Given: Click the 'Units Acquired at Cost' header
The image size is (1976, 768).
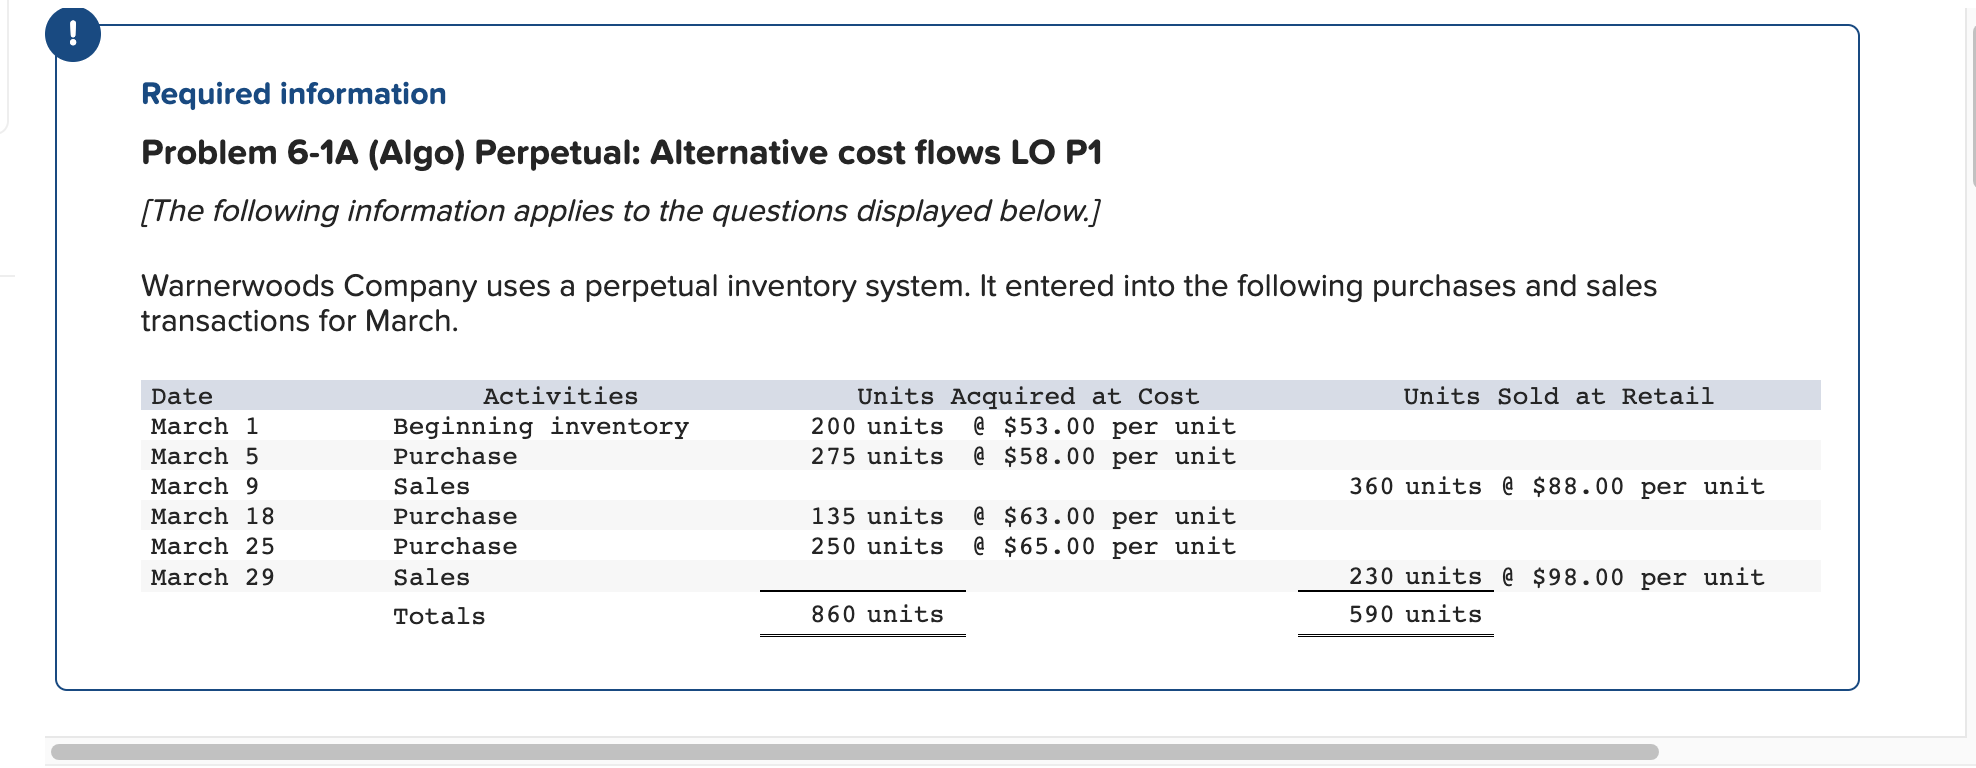Looking at the screenshot, I should (x=1028, y=396).
